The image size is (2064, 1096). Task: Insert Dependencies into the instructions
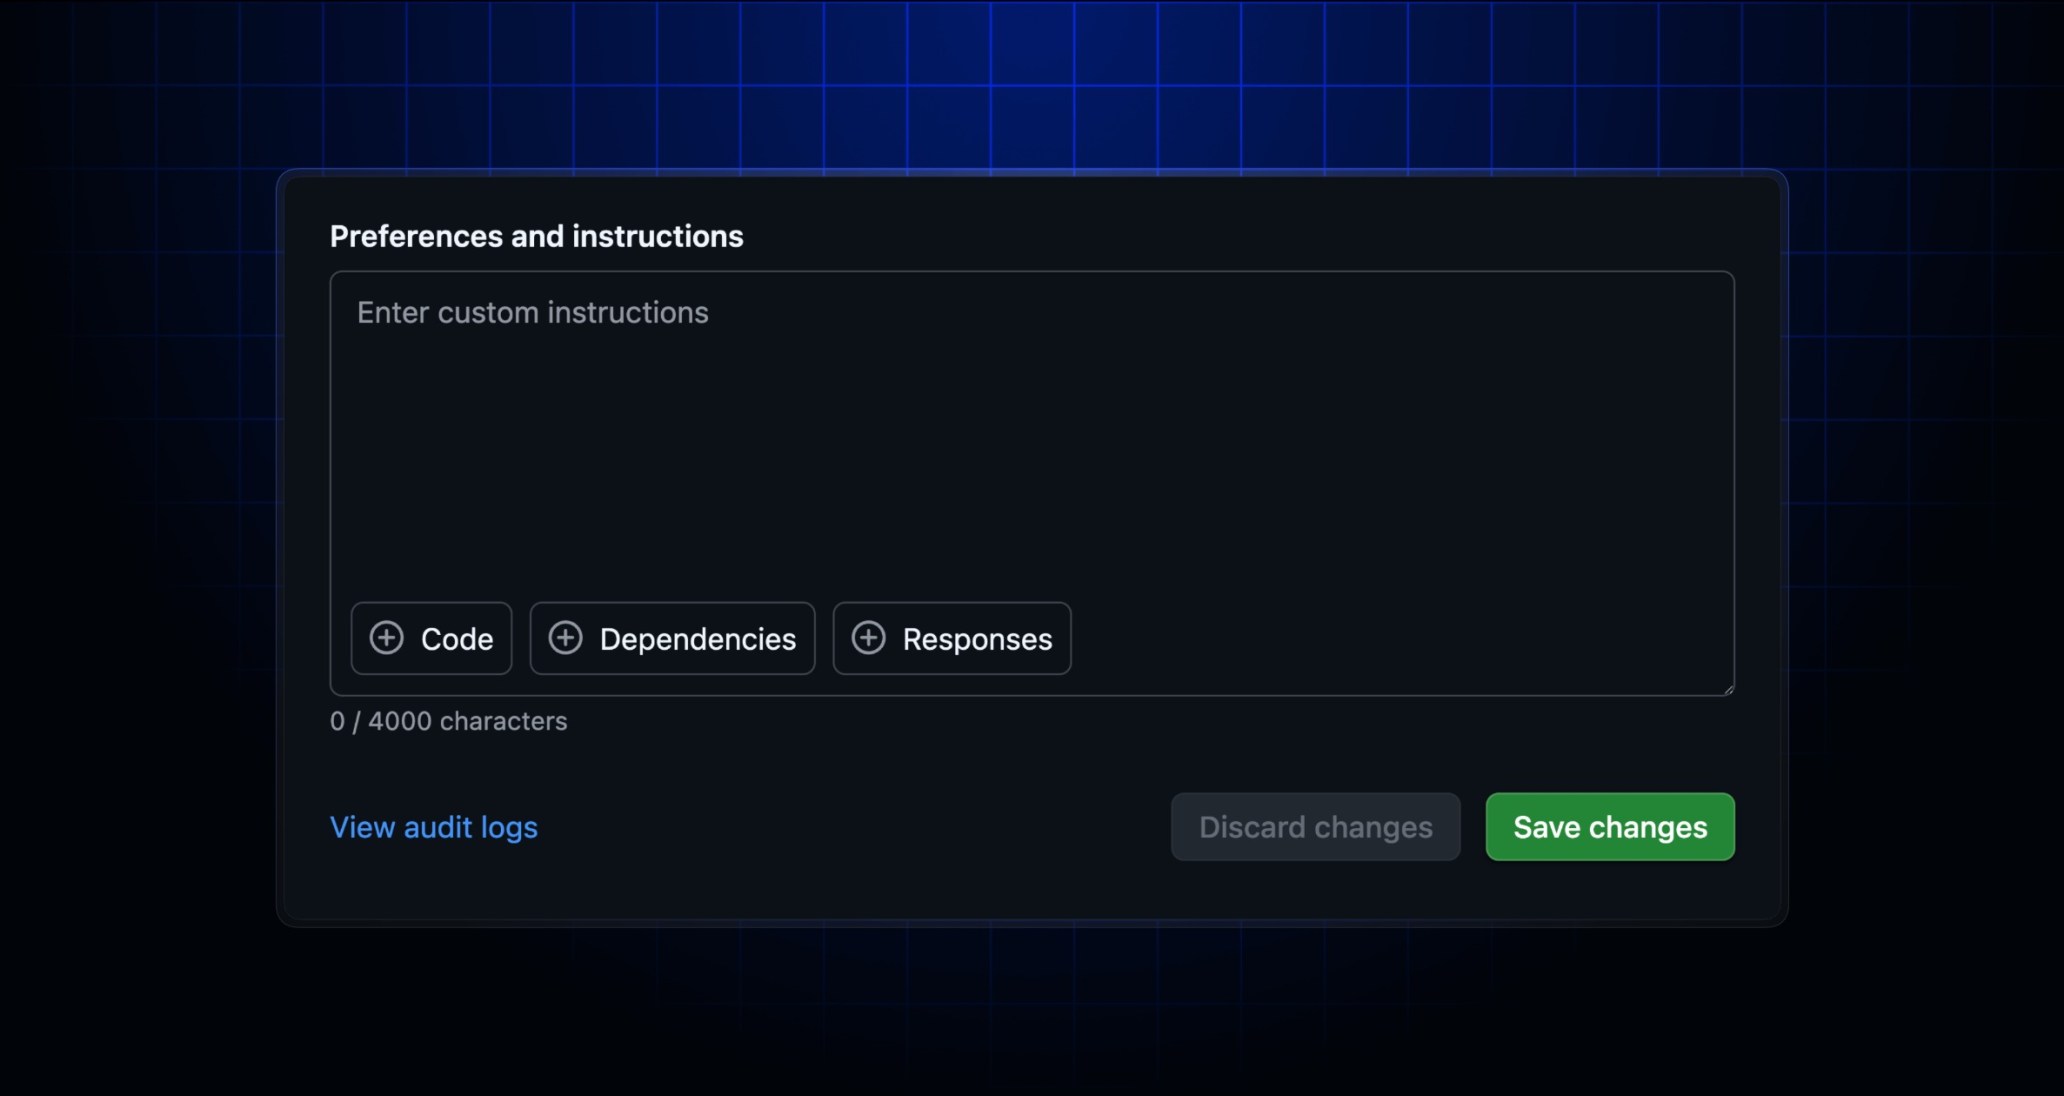point(672,638)
